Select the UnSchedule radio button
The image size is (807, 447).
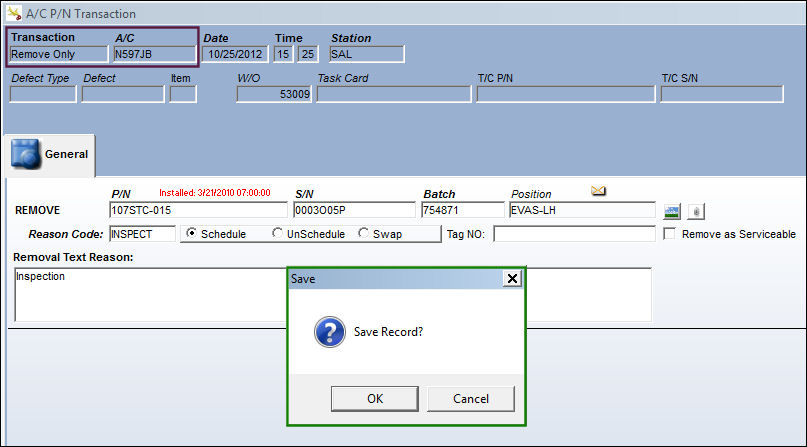tap(277, 233)
